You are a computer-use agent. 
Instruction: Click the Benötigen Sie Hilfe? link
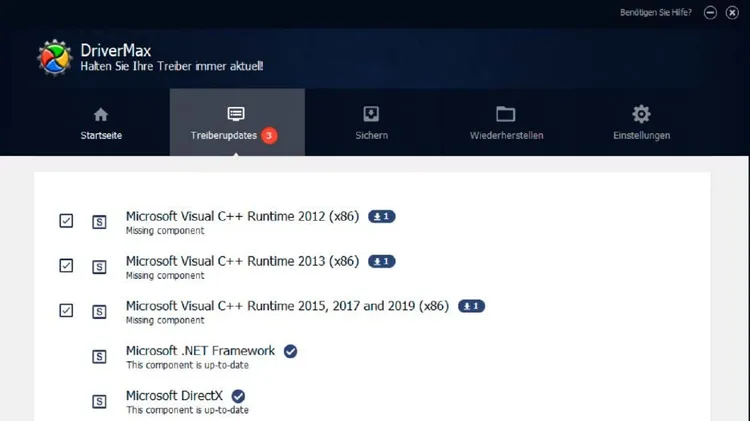pos(655,13)
